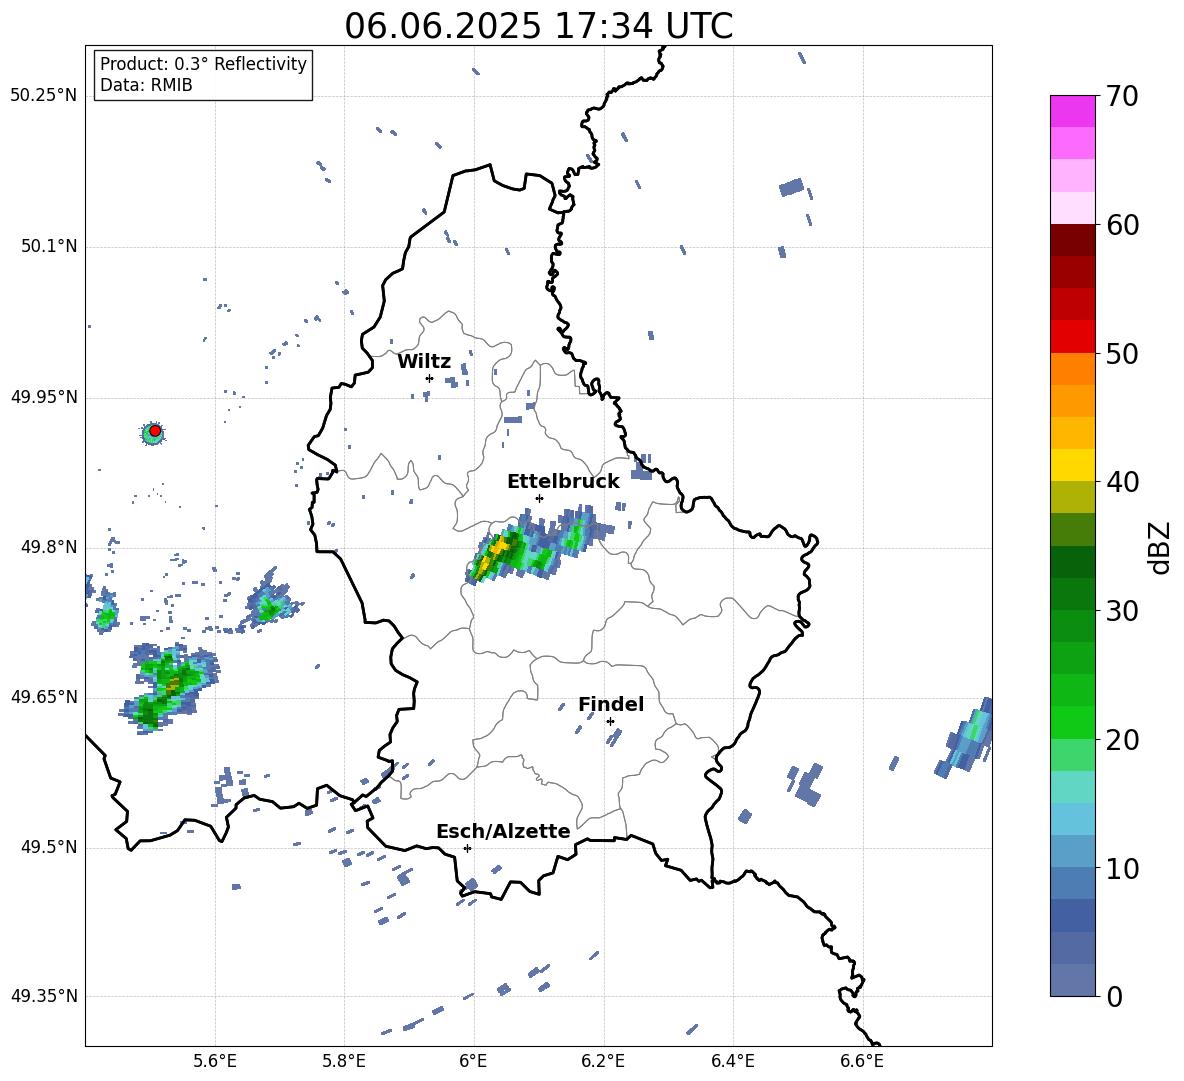Viewport: 1184px width, 1081px height.
Task: Click the Wiltz city label
Action: click(424, 361)
